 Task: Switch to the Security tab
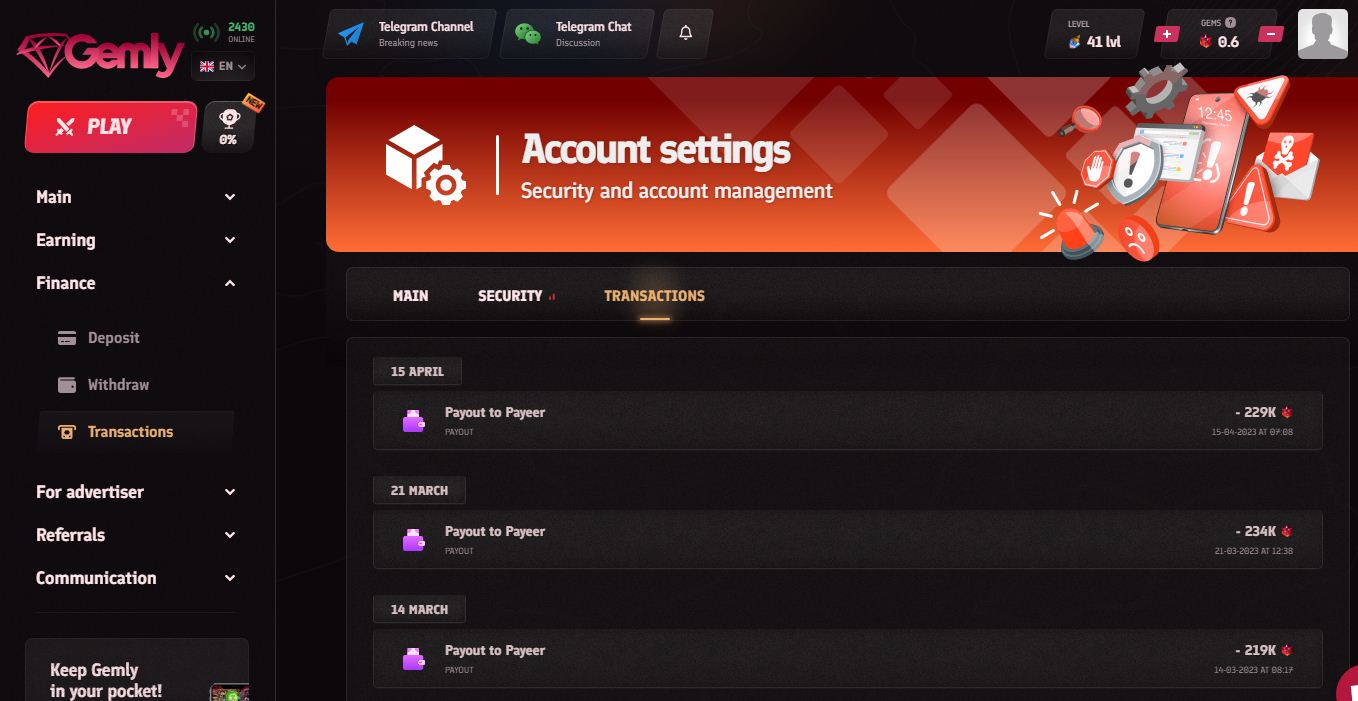[x=511, y=296]
